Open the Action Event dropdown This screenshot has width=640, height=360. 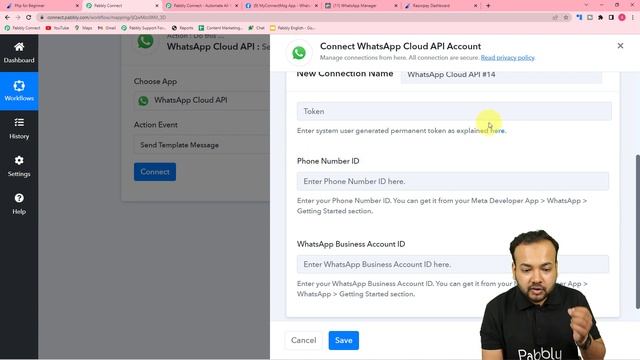point(202,145)
